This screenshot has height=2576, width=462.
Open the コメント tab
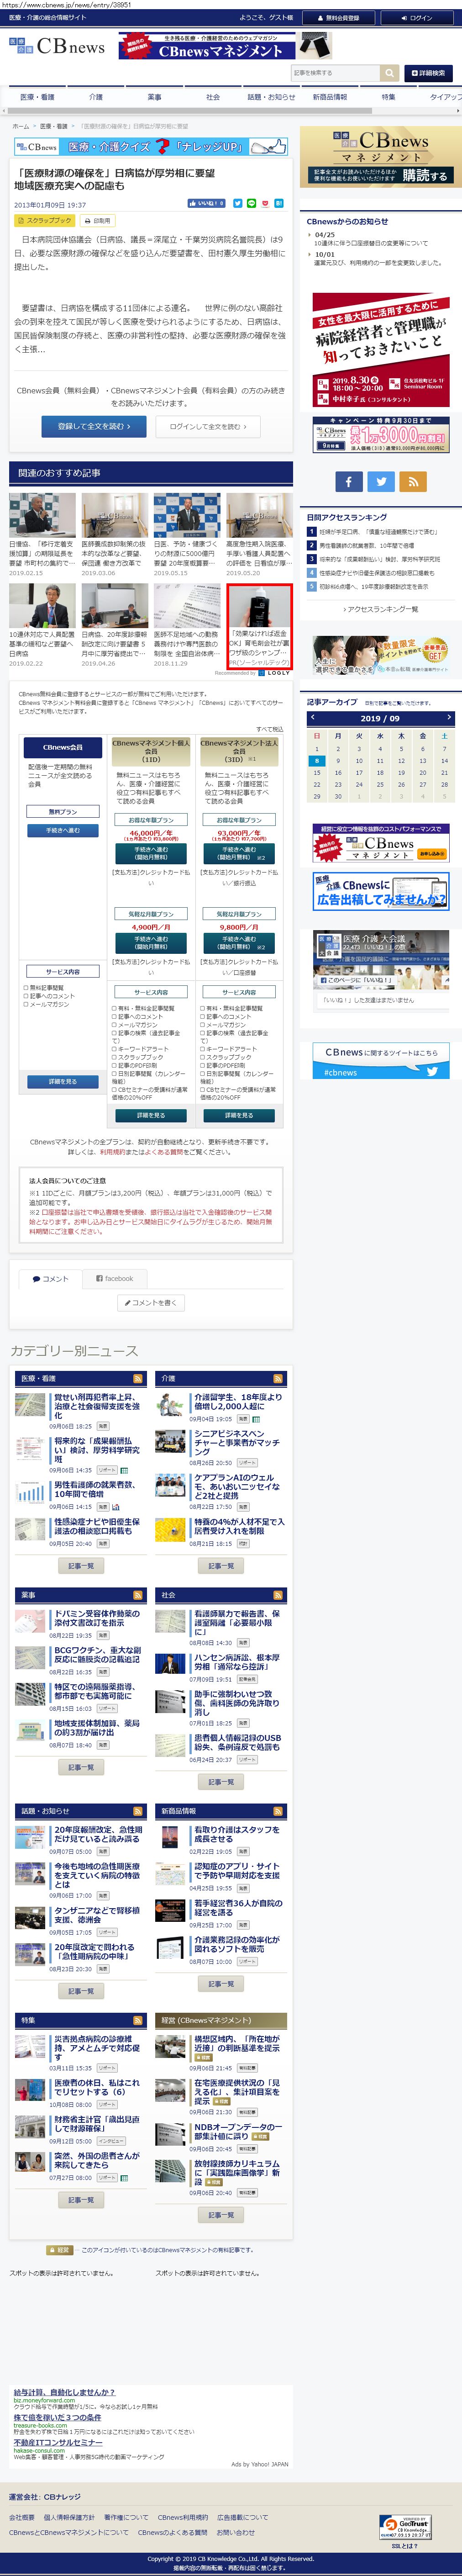pos(50,1278)
